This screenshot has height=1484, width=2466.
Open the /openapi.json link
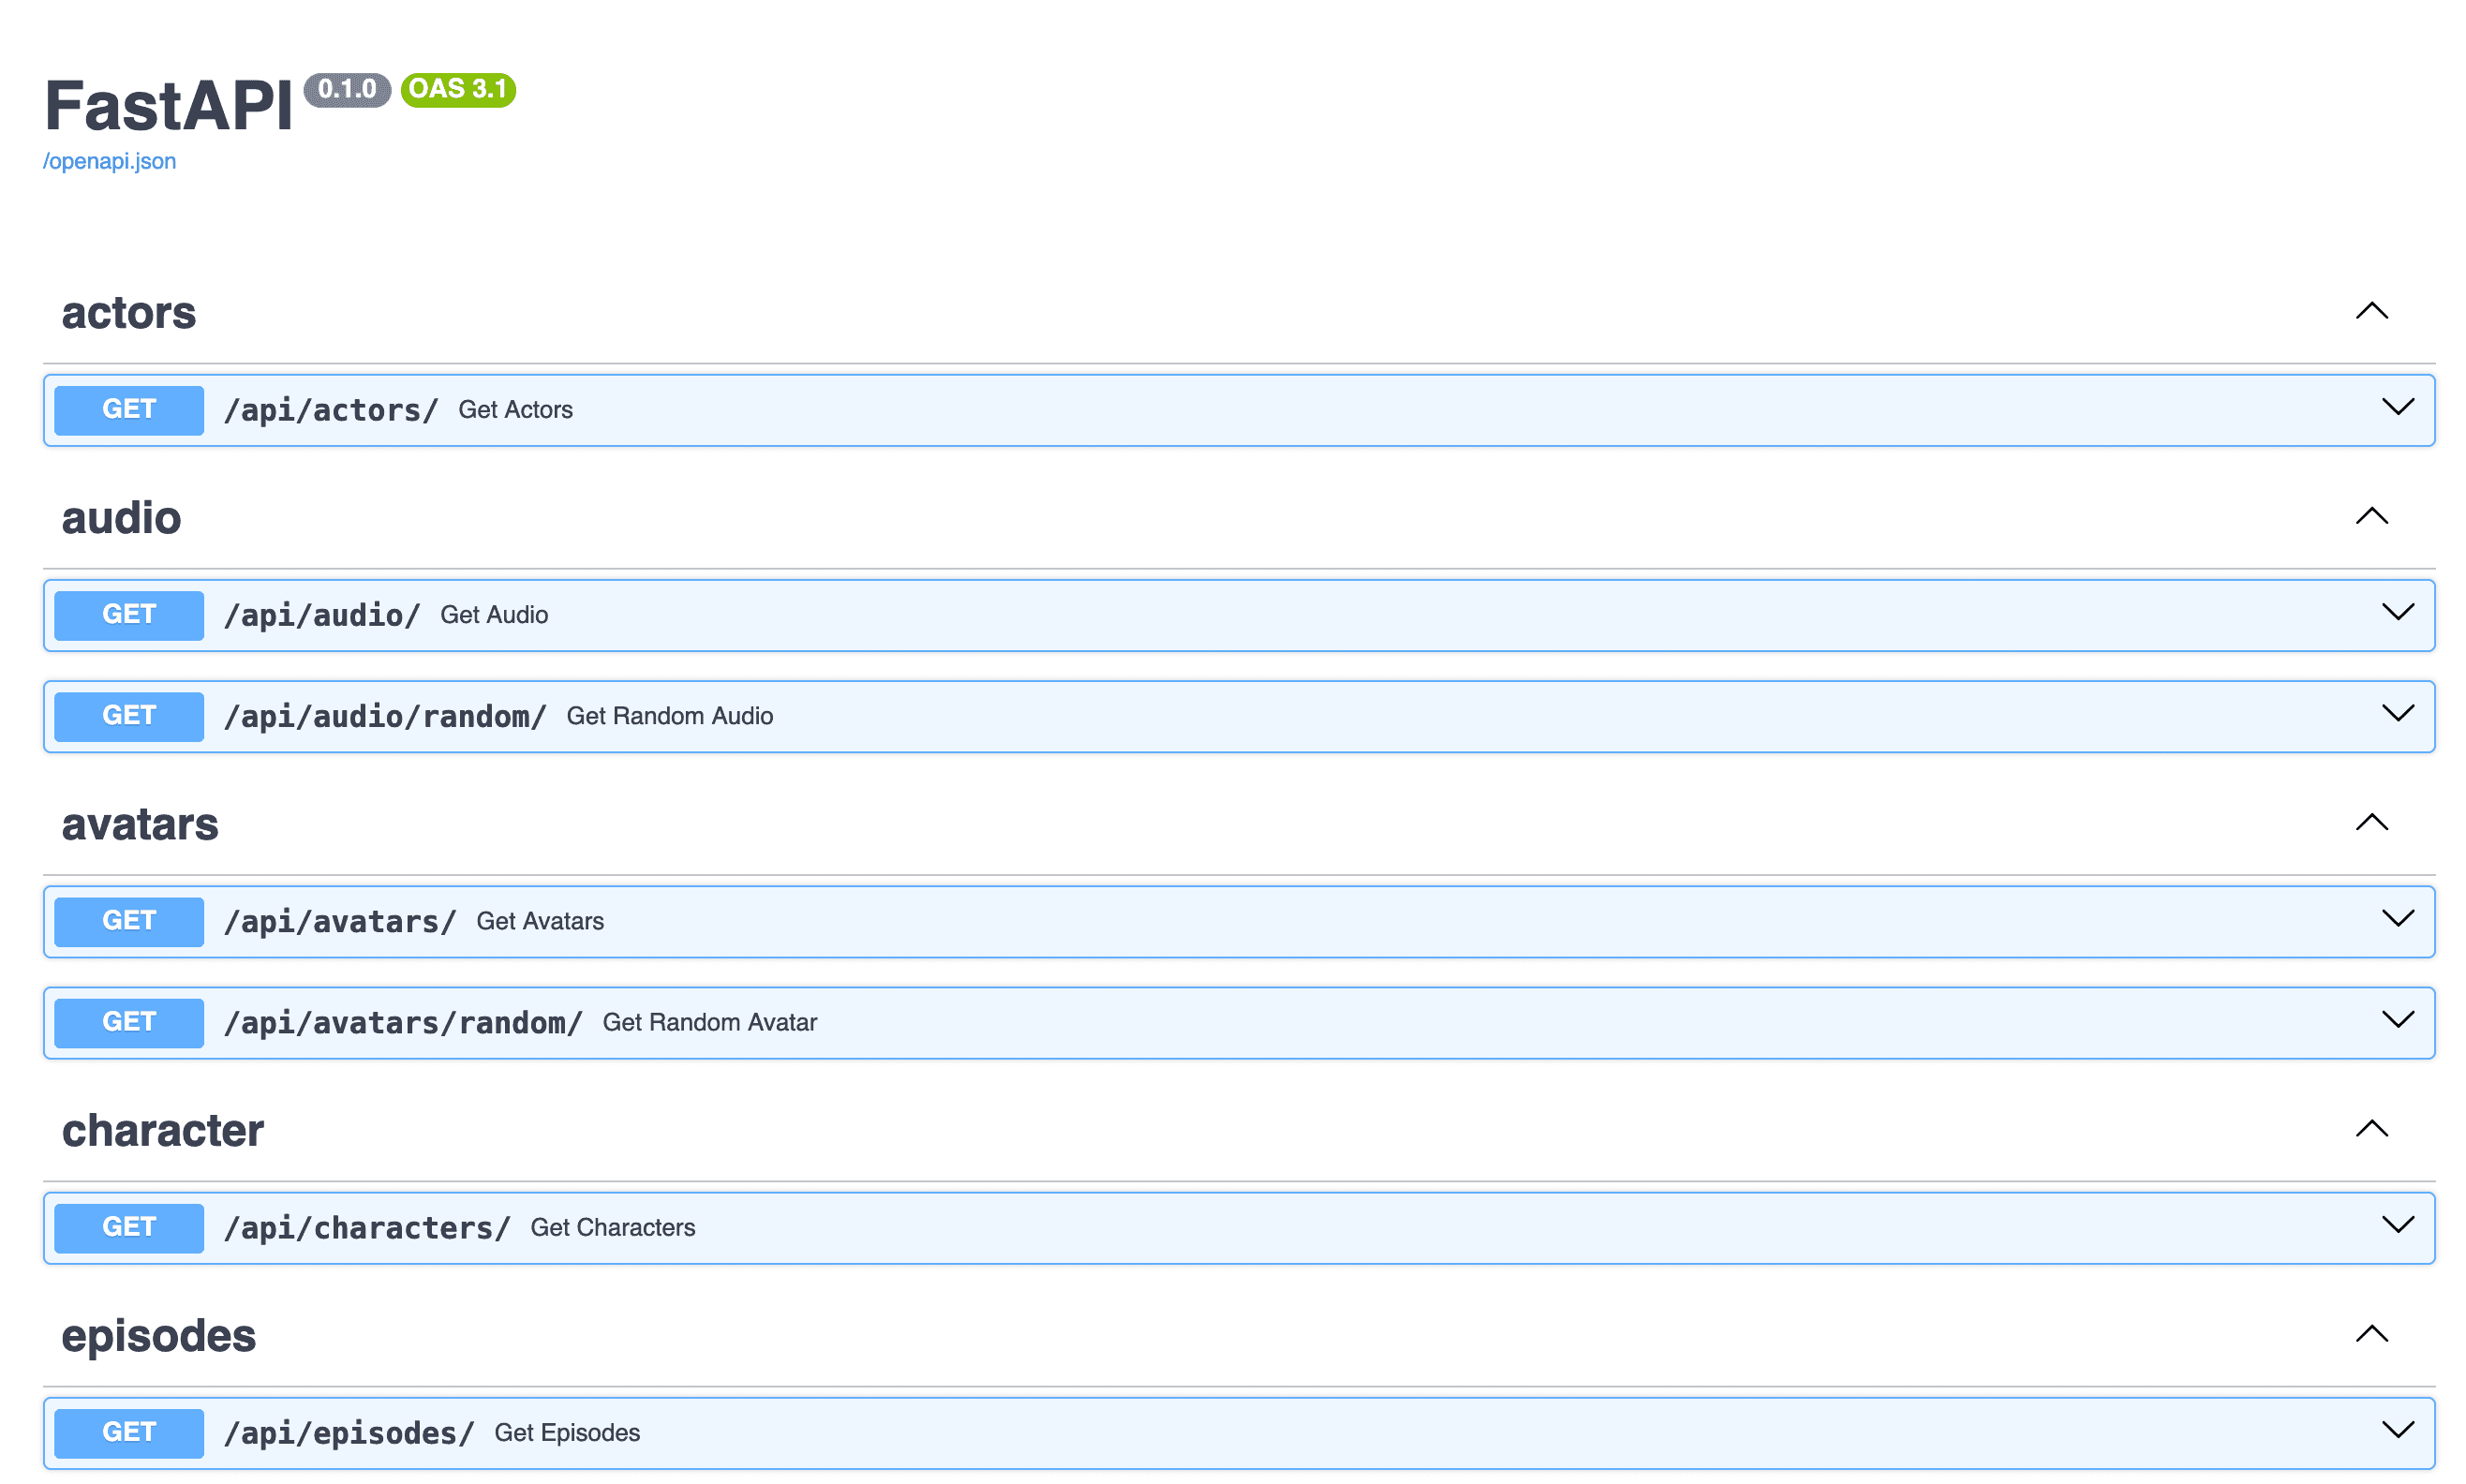pyautogui.click(x=109, y=161)
